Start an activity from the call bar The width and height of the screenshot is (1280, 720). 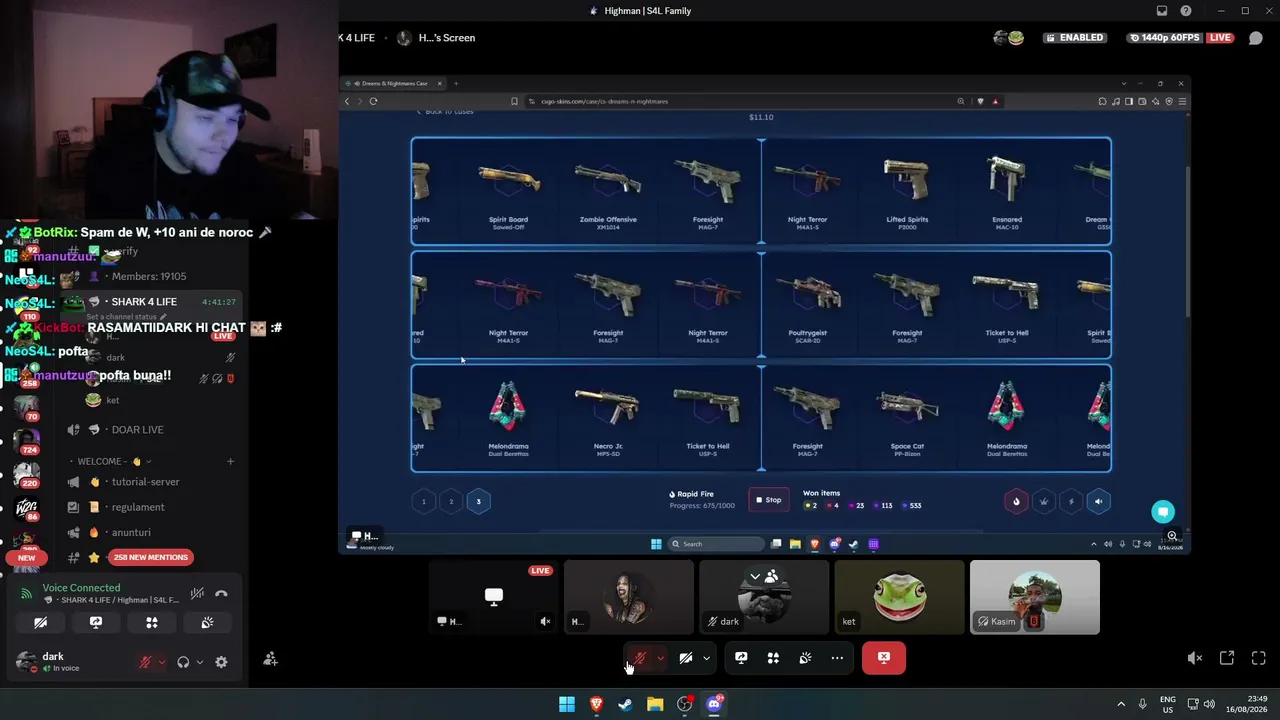pos(773,658)
